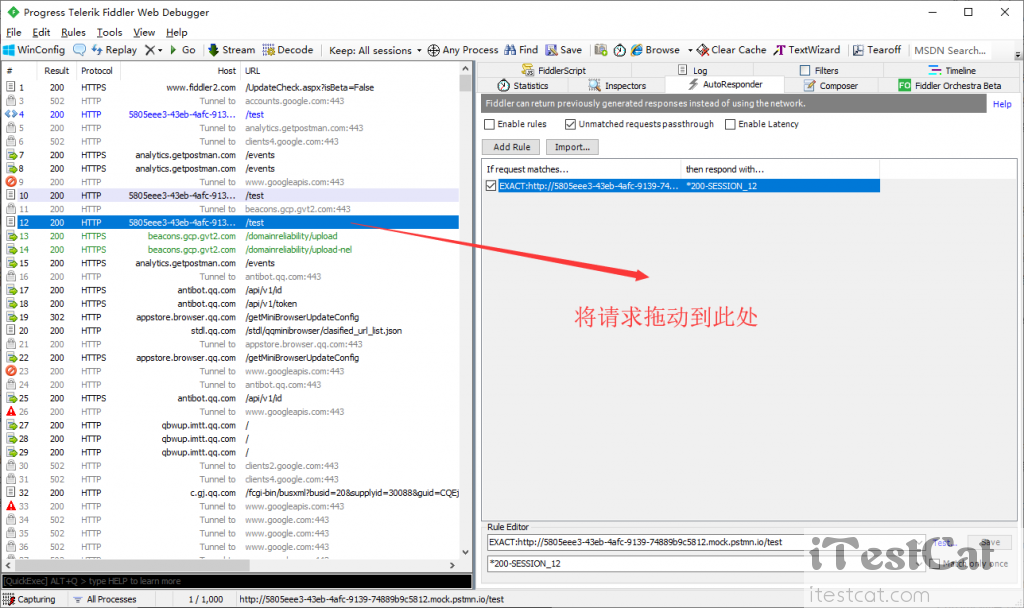Image resolution: width=1024 pixels, height=608 pixels.
Task: Open the FiddlerScript tab
Action: (x=554, y=70)
